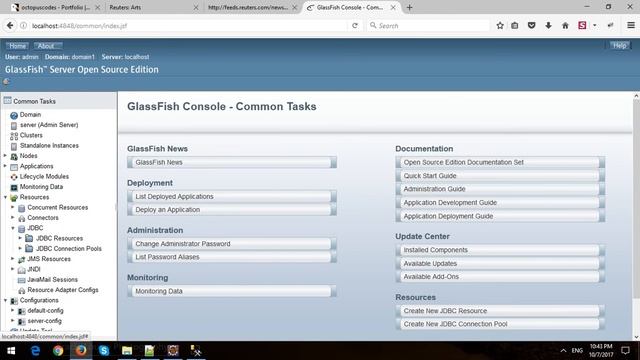Select Resource Adapter Configs tree item
This screenshot has height=360, width=640.
pos(63,290)
